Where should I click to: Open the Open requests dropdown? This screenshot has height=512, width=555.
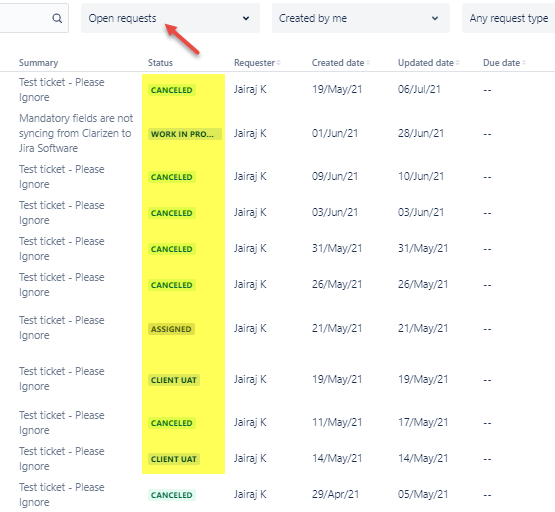pos(170,18)
